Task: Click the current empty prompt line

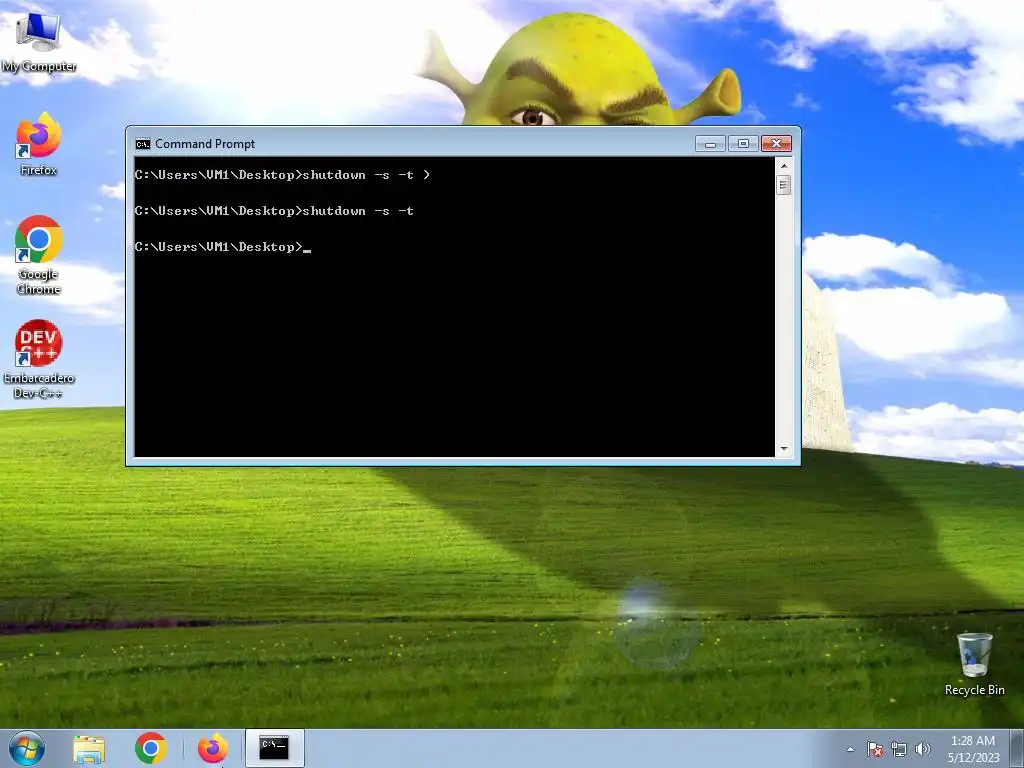Action: pos(223,247)
